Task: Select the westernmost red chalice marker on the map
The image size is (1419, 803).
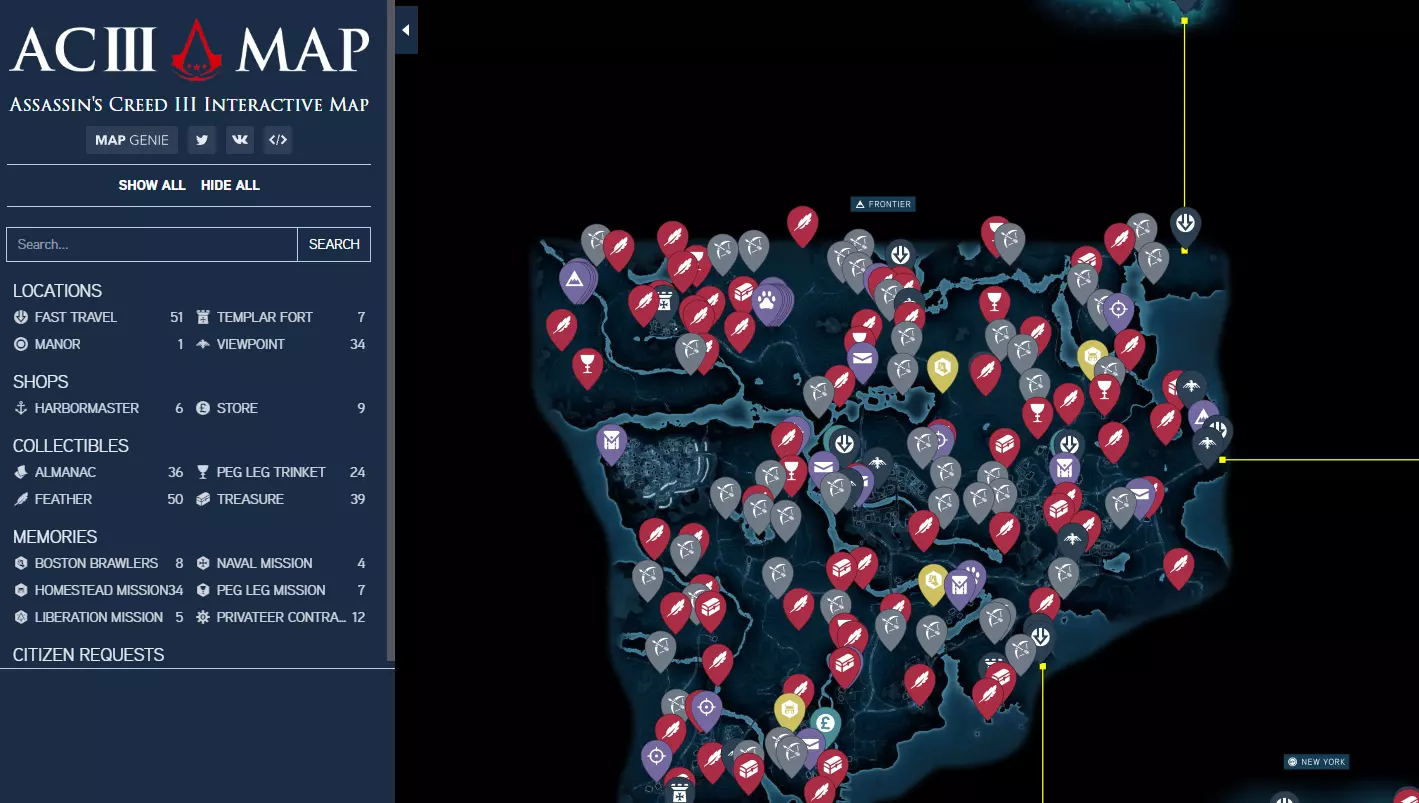Action: tap(587, 366)
